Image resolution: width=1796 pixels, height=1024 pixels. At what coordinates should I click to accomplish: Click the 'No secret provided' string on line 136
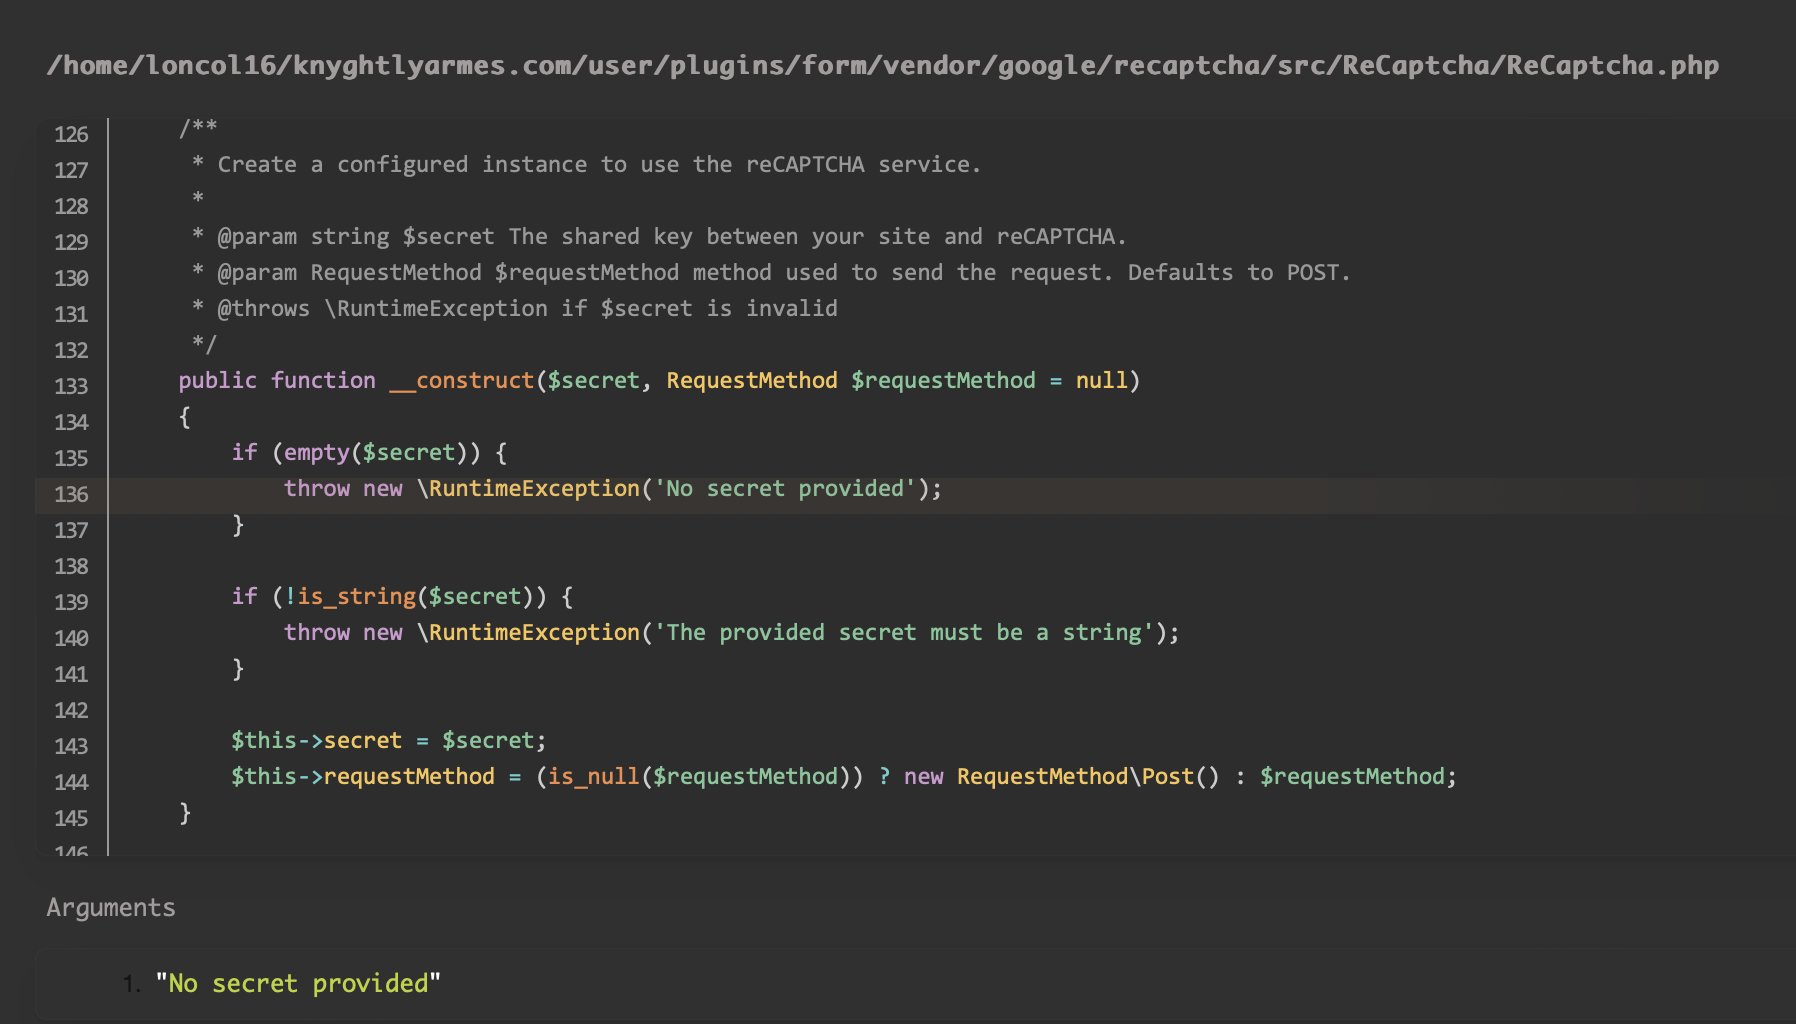pos(785,489)
